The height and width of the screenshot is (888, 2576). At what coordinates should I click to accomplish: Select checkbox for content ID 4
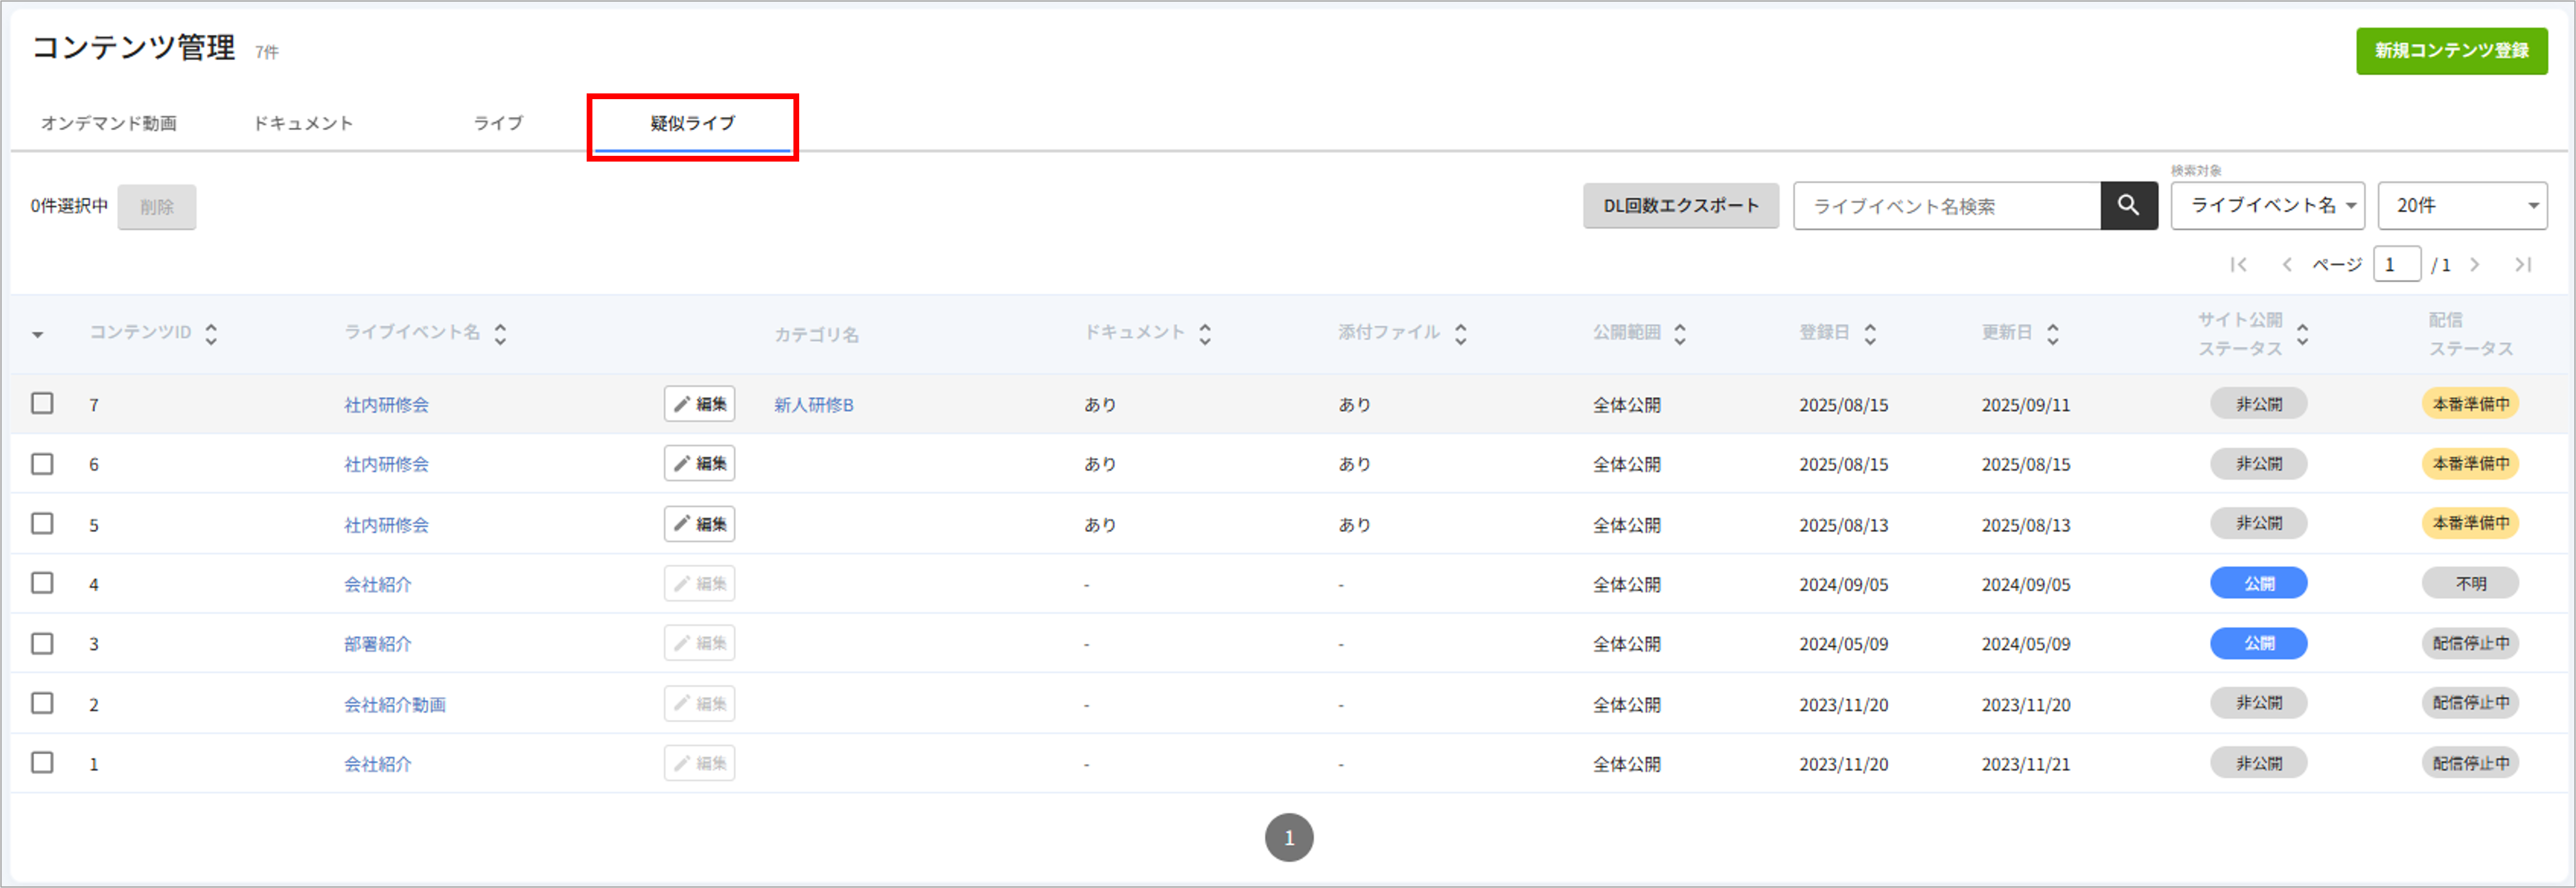(x=42, y=583)
